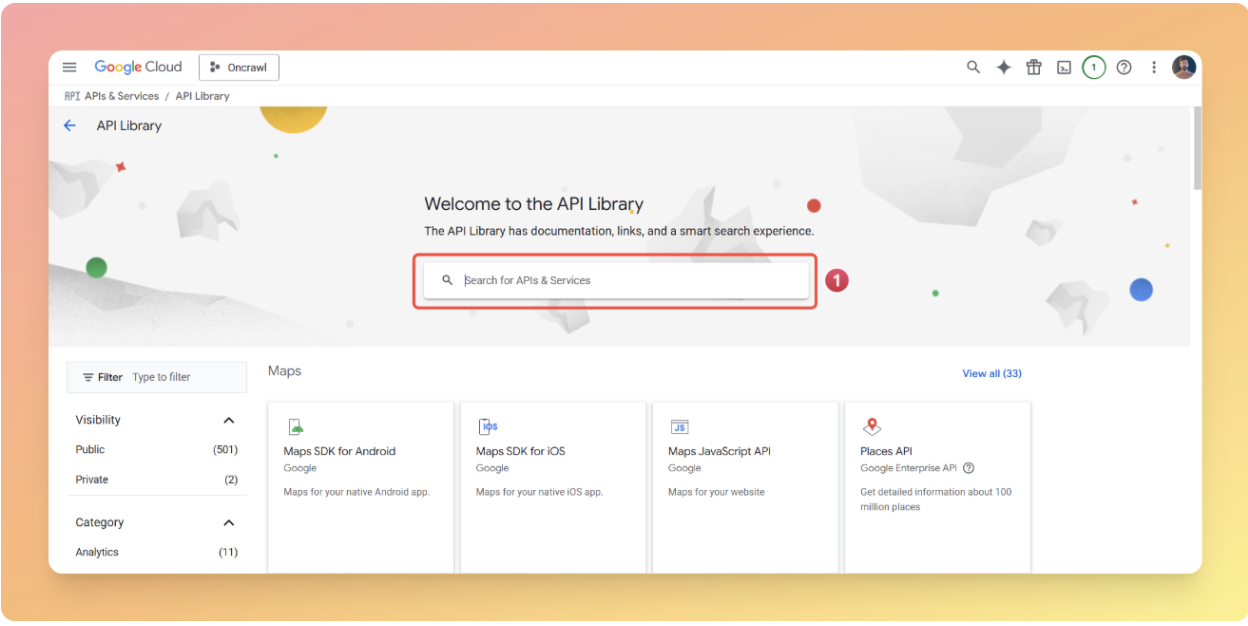This screenshot has width=1248, height=626.
Task: Open the navigation hamburger menu
Action: click(69, 67)
